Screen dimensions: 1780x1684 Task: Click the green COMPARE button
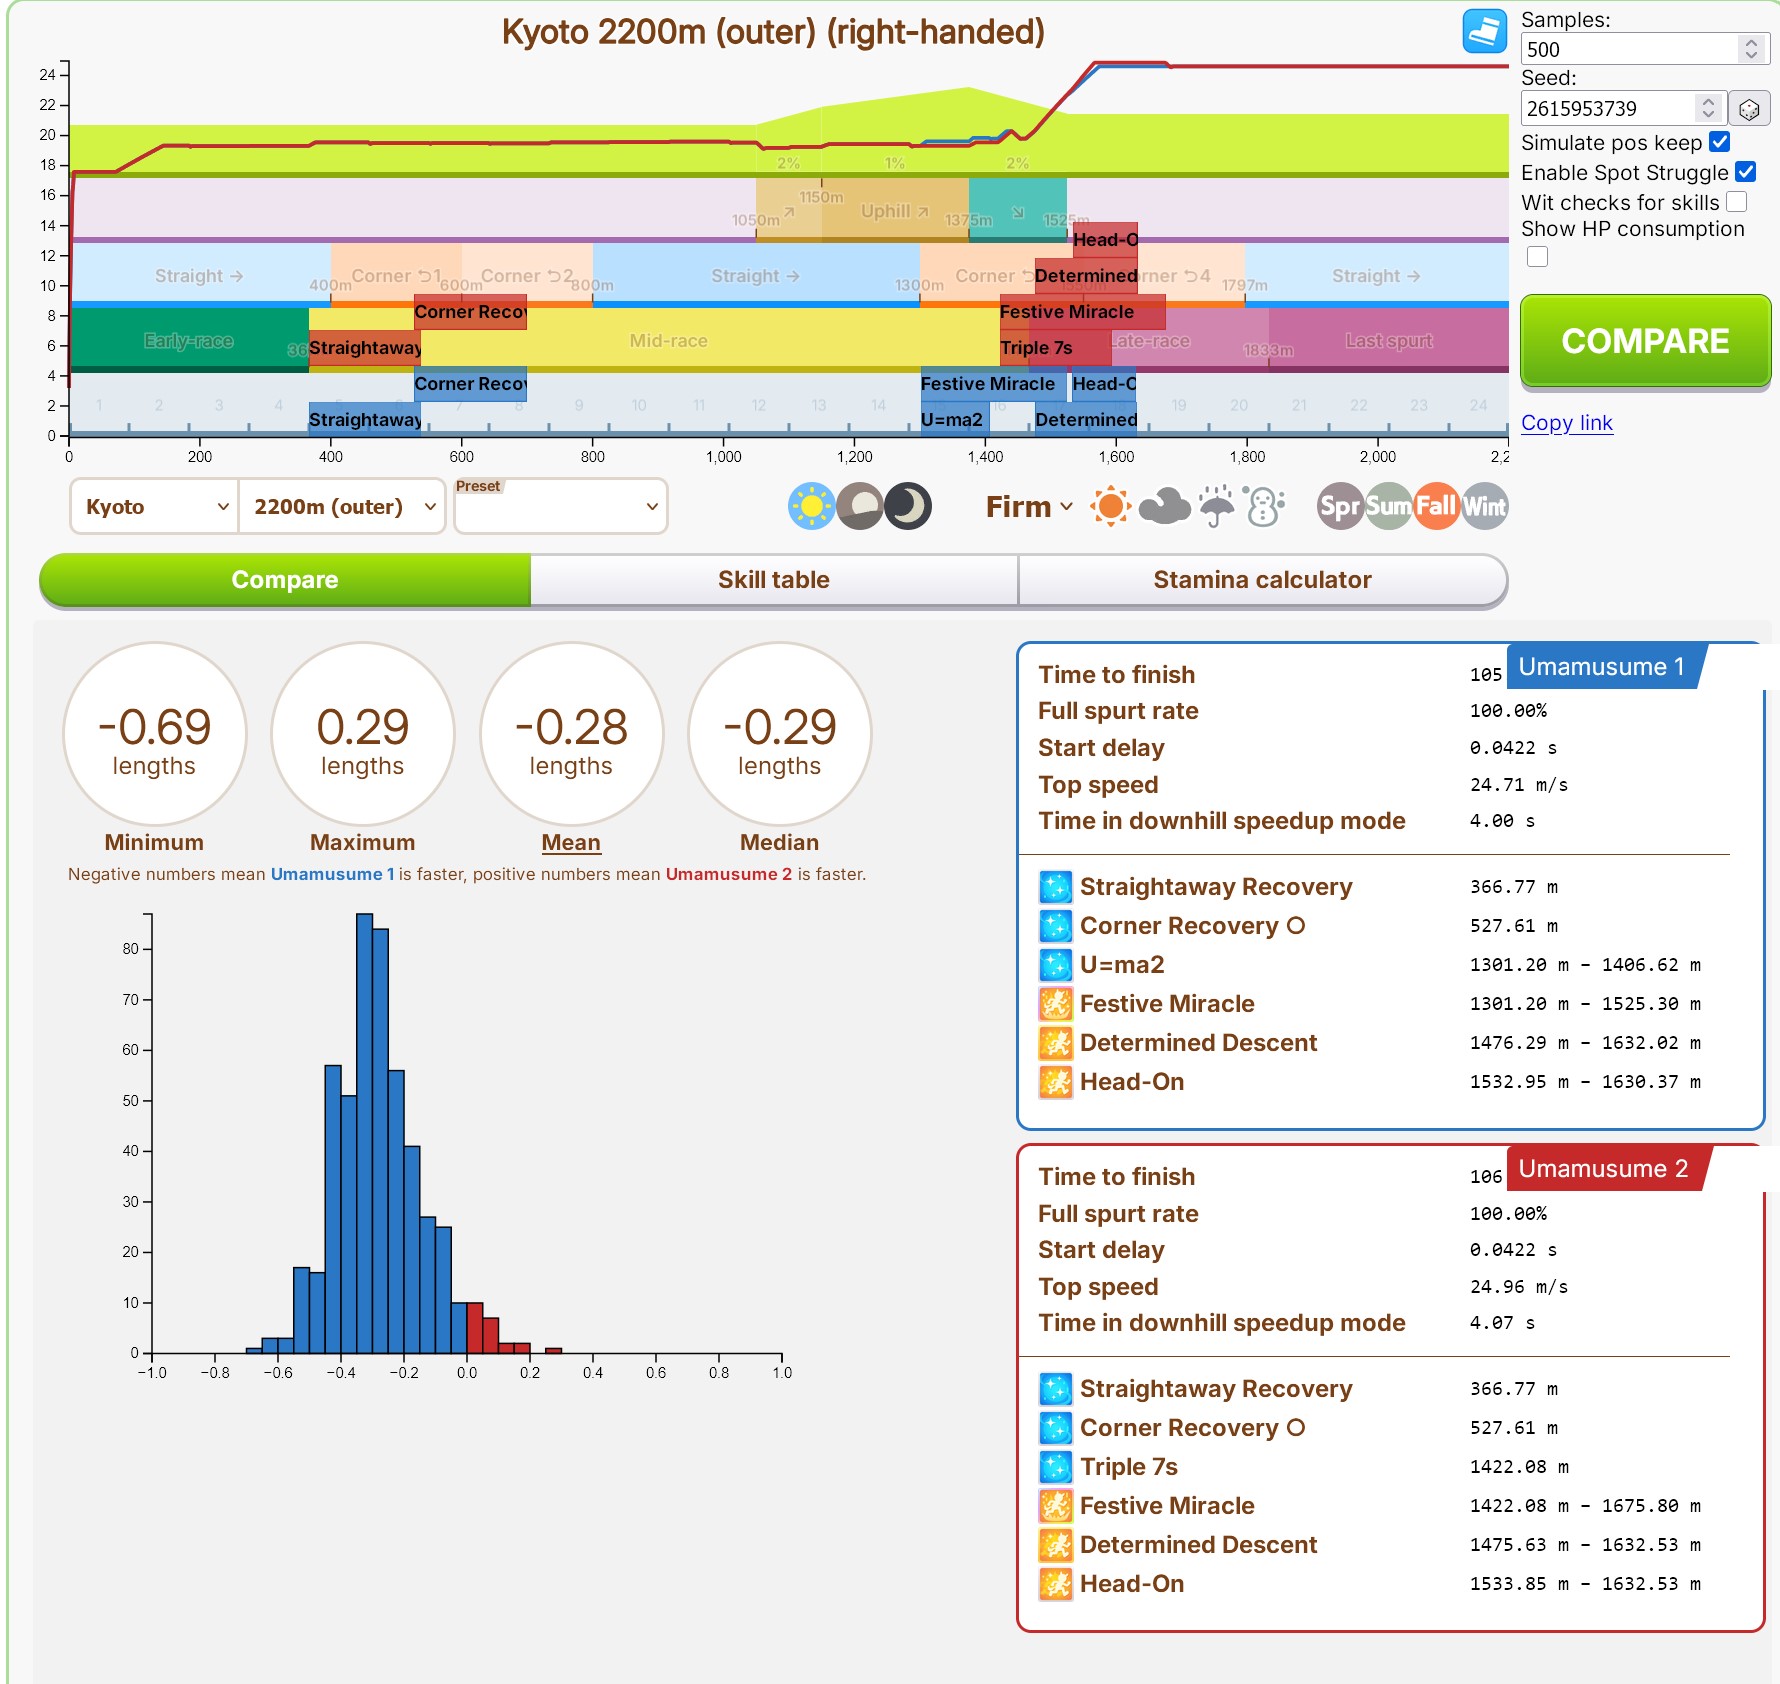coord(1645,341)
